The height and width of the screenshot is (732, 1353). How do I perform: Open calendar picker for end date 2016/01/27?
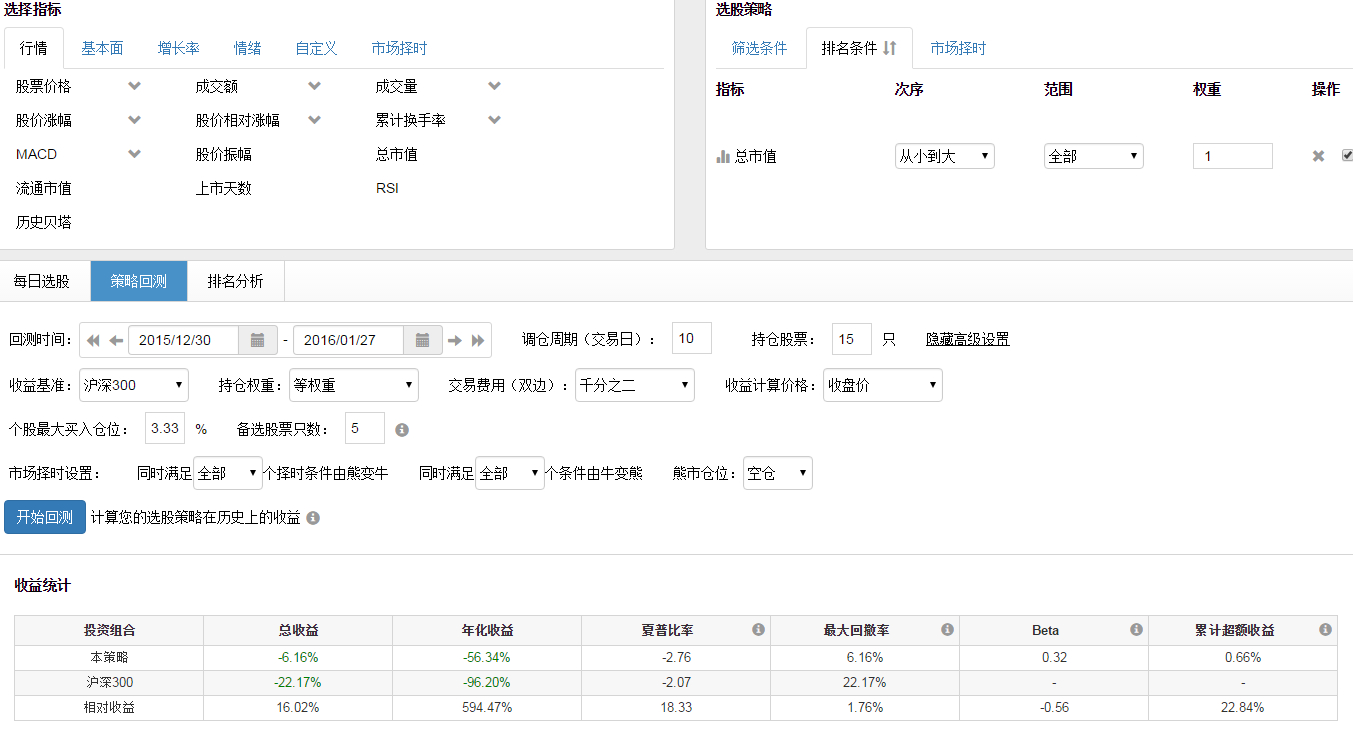(x=422, y=340)
